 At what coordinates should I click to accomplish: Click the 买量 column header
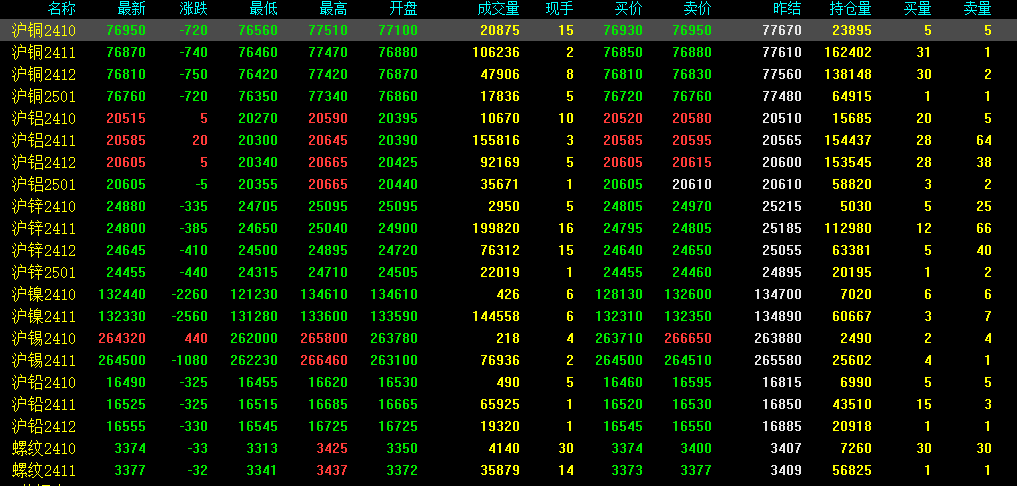point(918,8)
